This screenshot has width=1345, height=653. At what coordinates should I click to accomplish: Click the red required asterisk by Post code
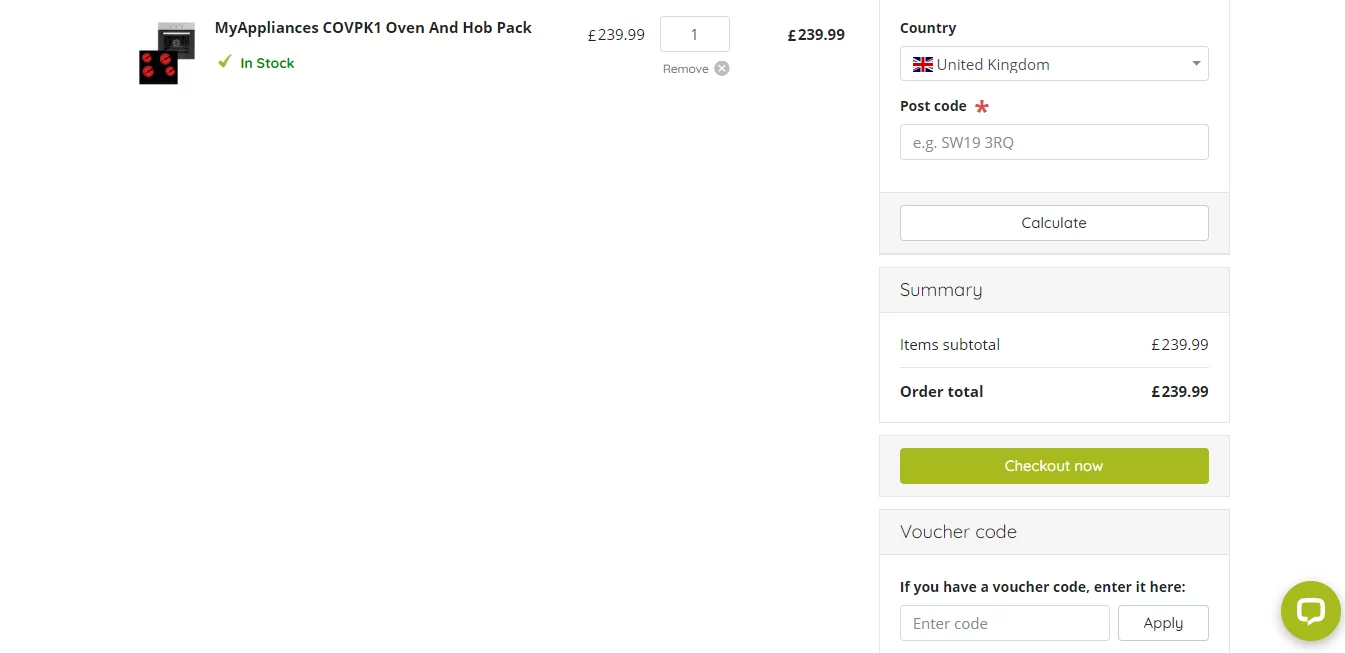(x=982, y=107)
